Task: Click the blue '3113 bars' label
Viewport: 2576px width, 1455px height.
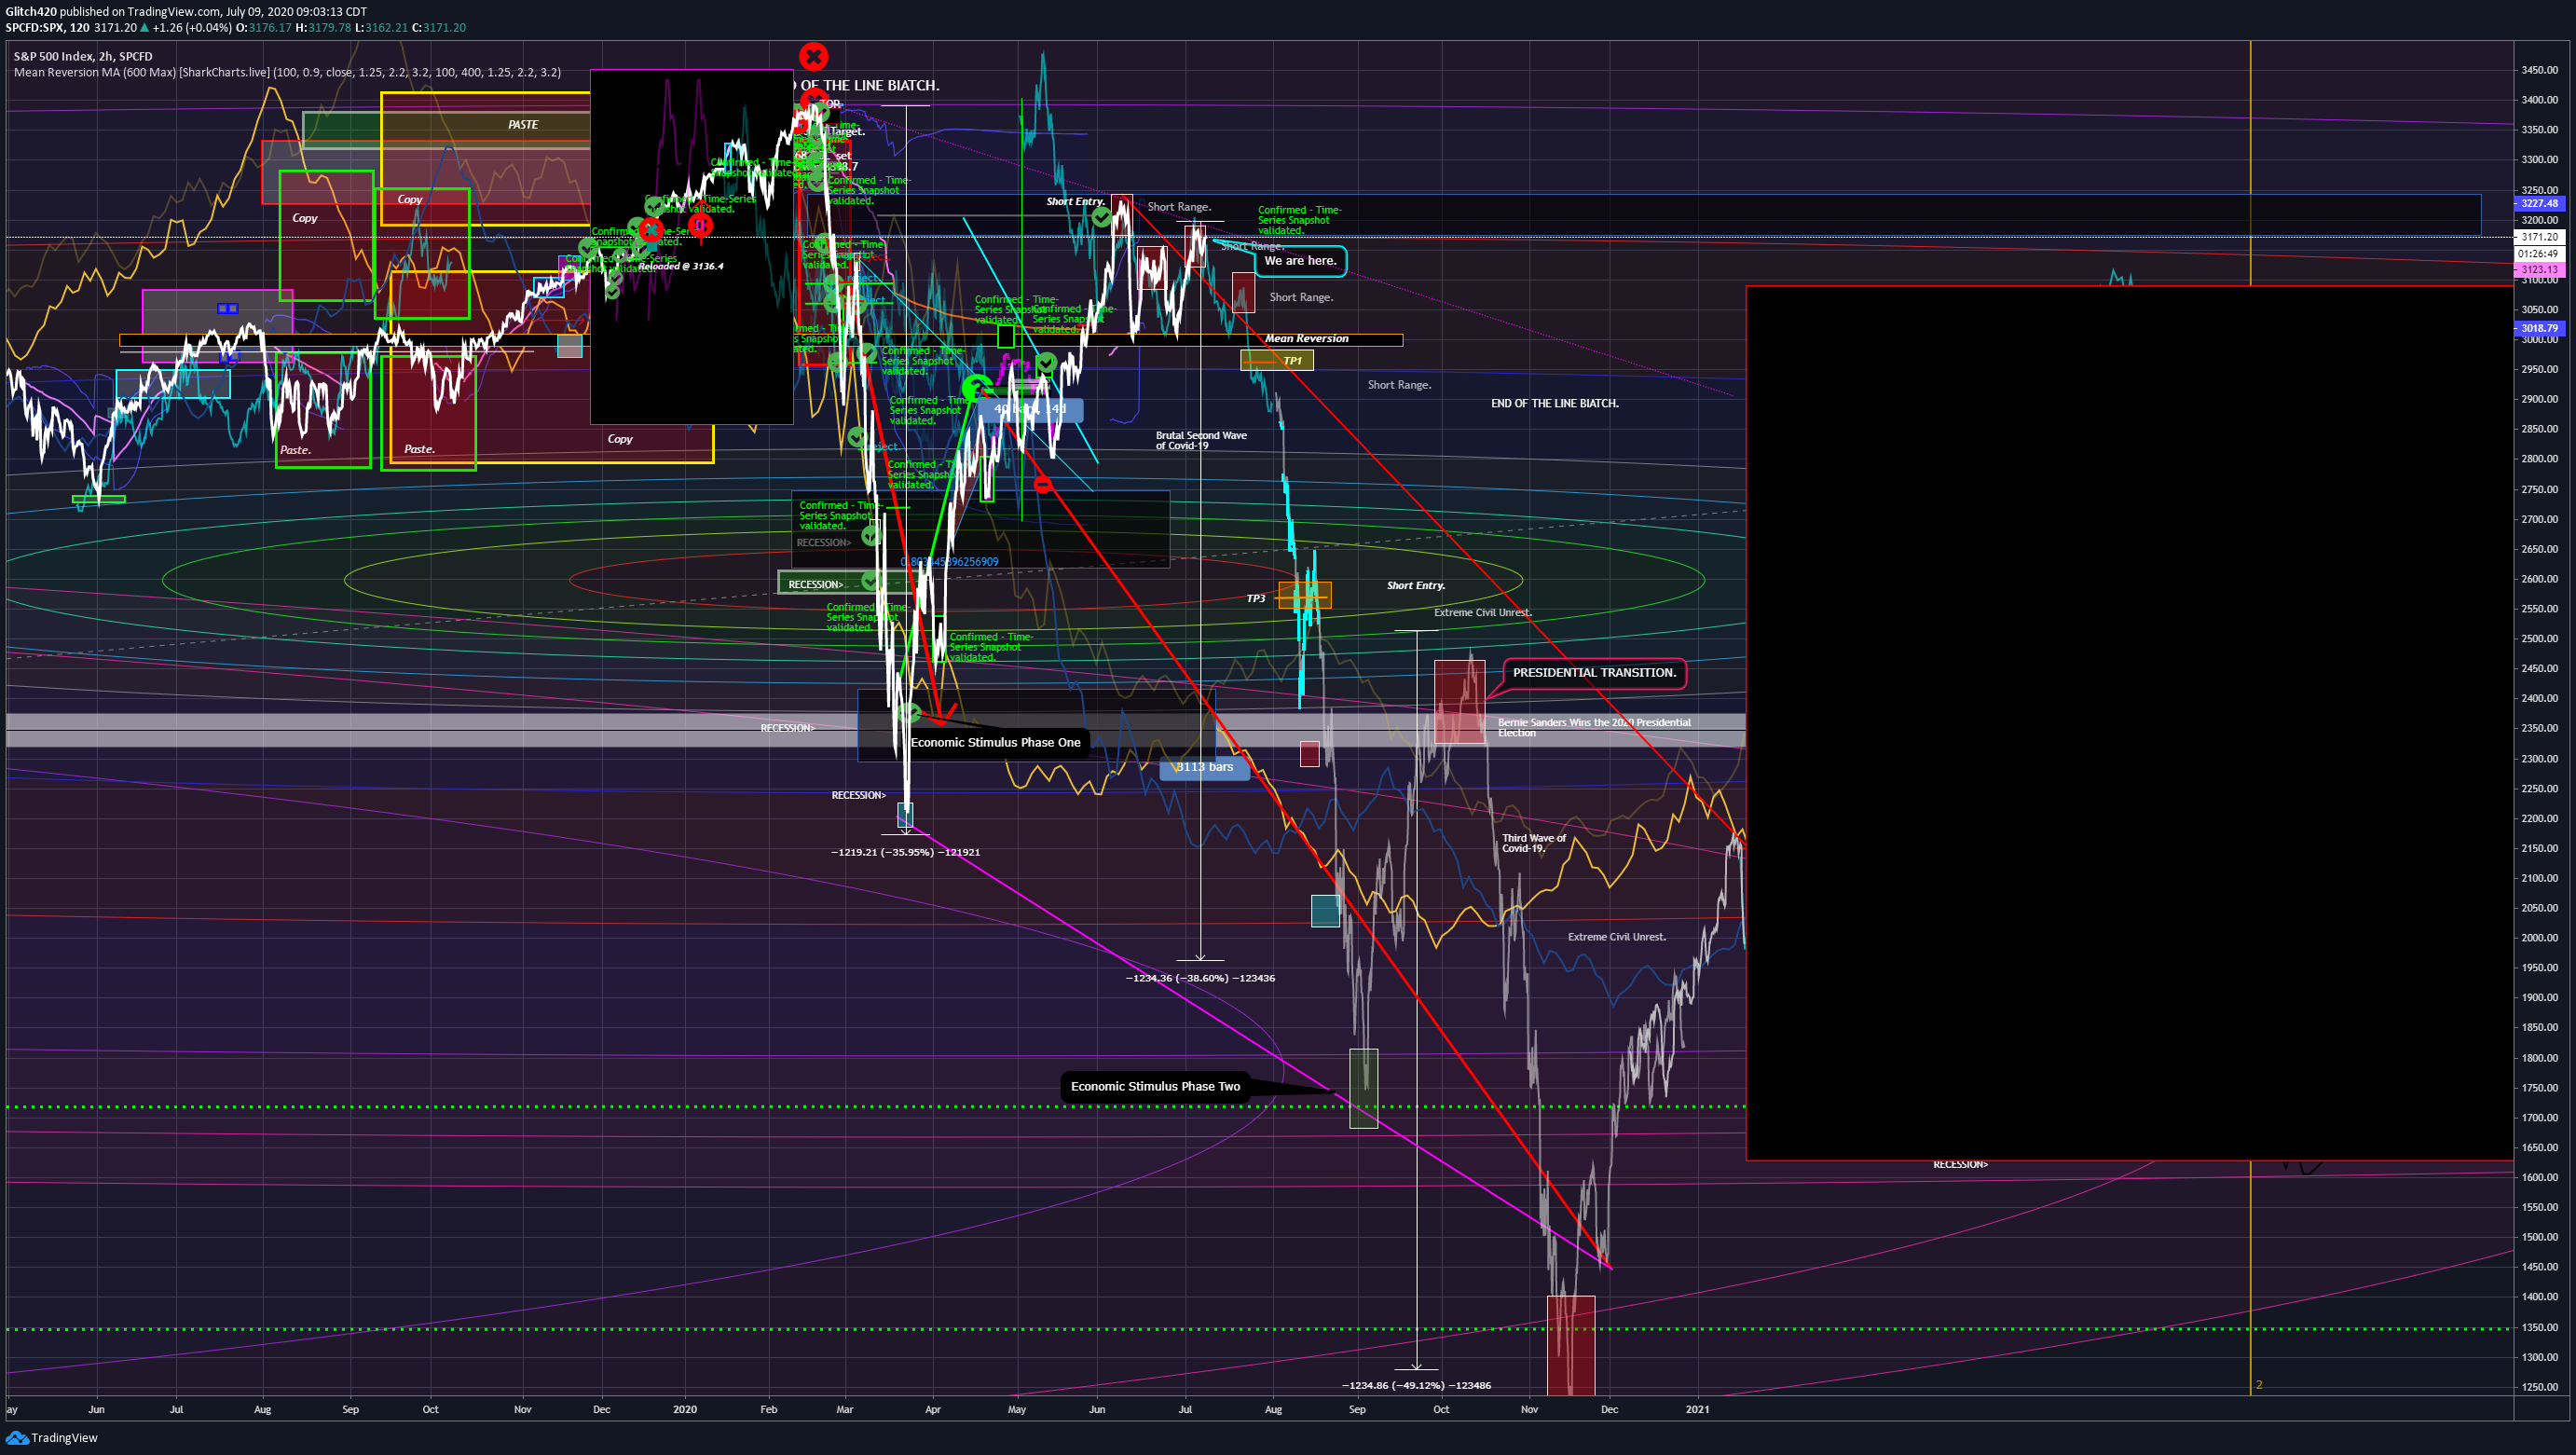Action: click(x=1204, y=768)
